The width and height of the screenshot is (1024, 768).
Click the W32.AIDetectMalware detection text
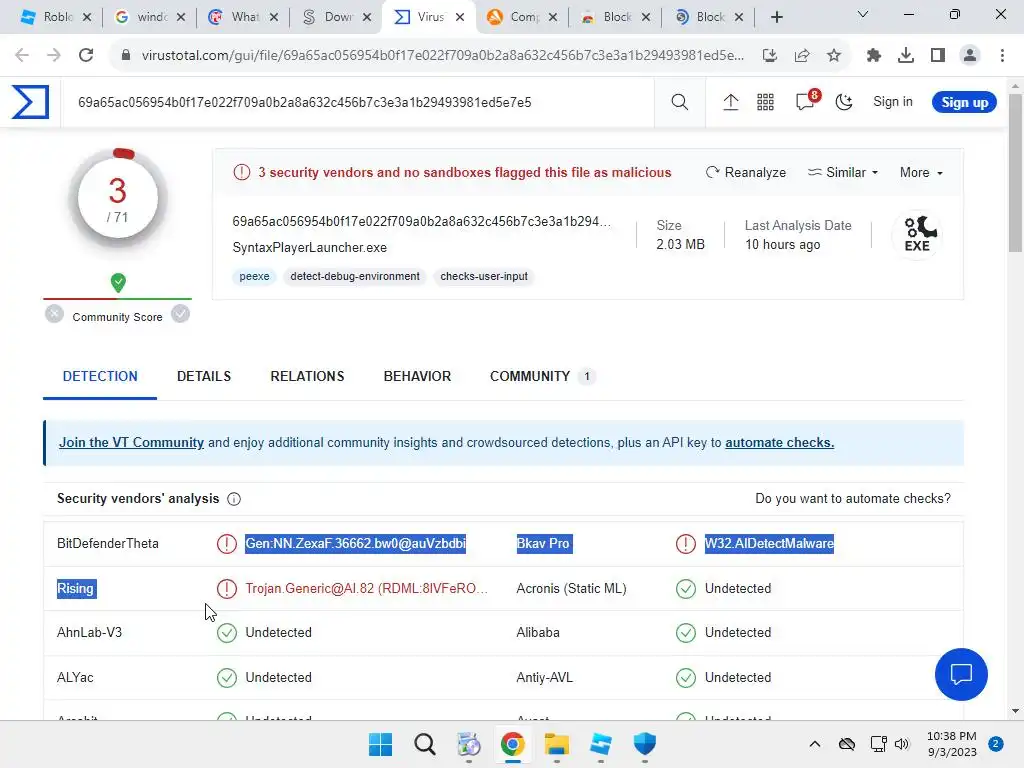click(769, 543)
